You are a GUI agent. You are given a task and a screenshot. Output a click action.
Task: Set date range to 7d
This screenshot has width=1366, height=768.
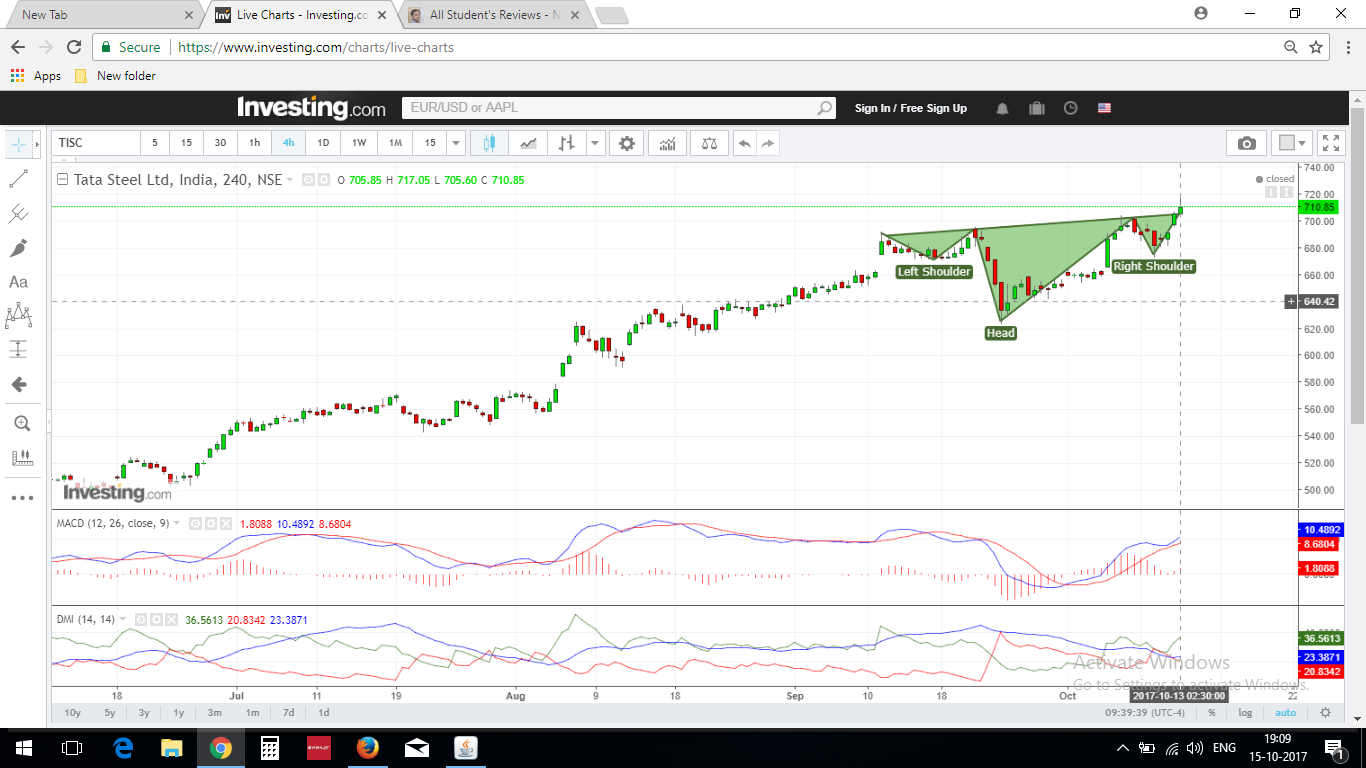[288, 713]
